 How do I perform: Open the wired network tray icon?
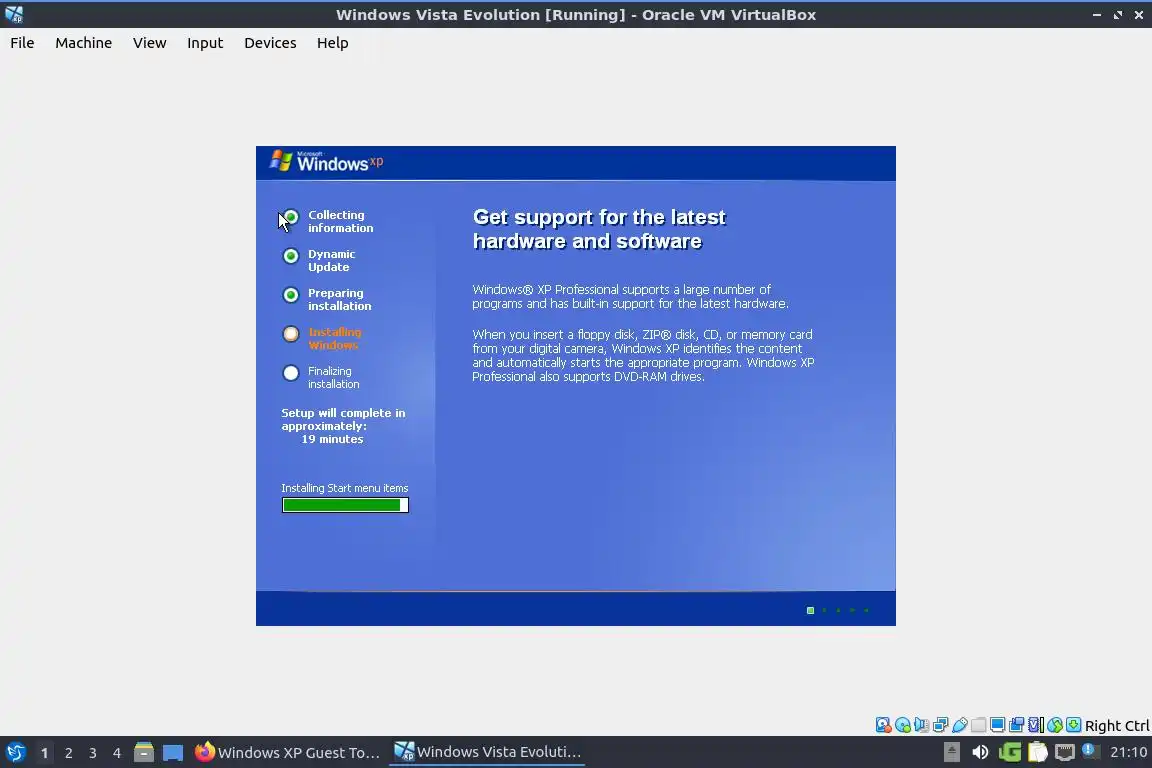[1065, 752]
